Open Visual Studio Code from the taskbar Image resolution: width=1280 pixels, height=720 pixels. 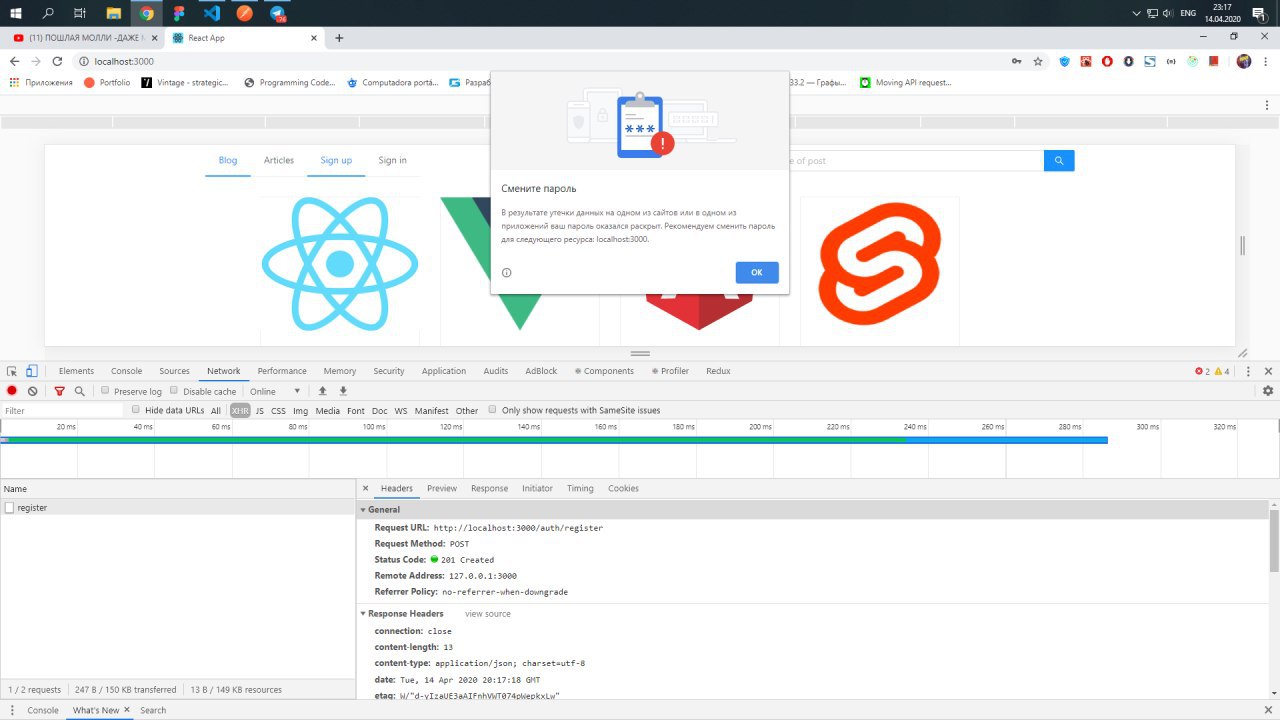pyautogui.click(x=211, y=13)
